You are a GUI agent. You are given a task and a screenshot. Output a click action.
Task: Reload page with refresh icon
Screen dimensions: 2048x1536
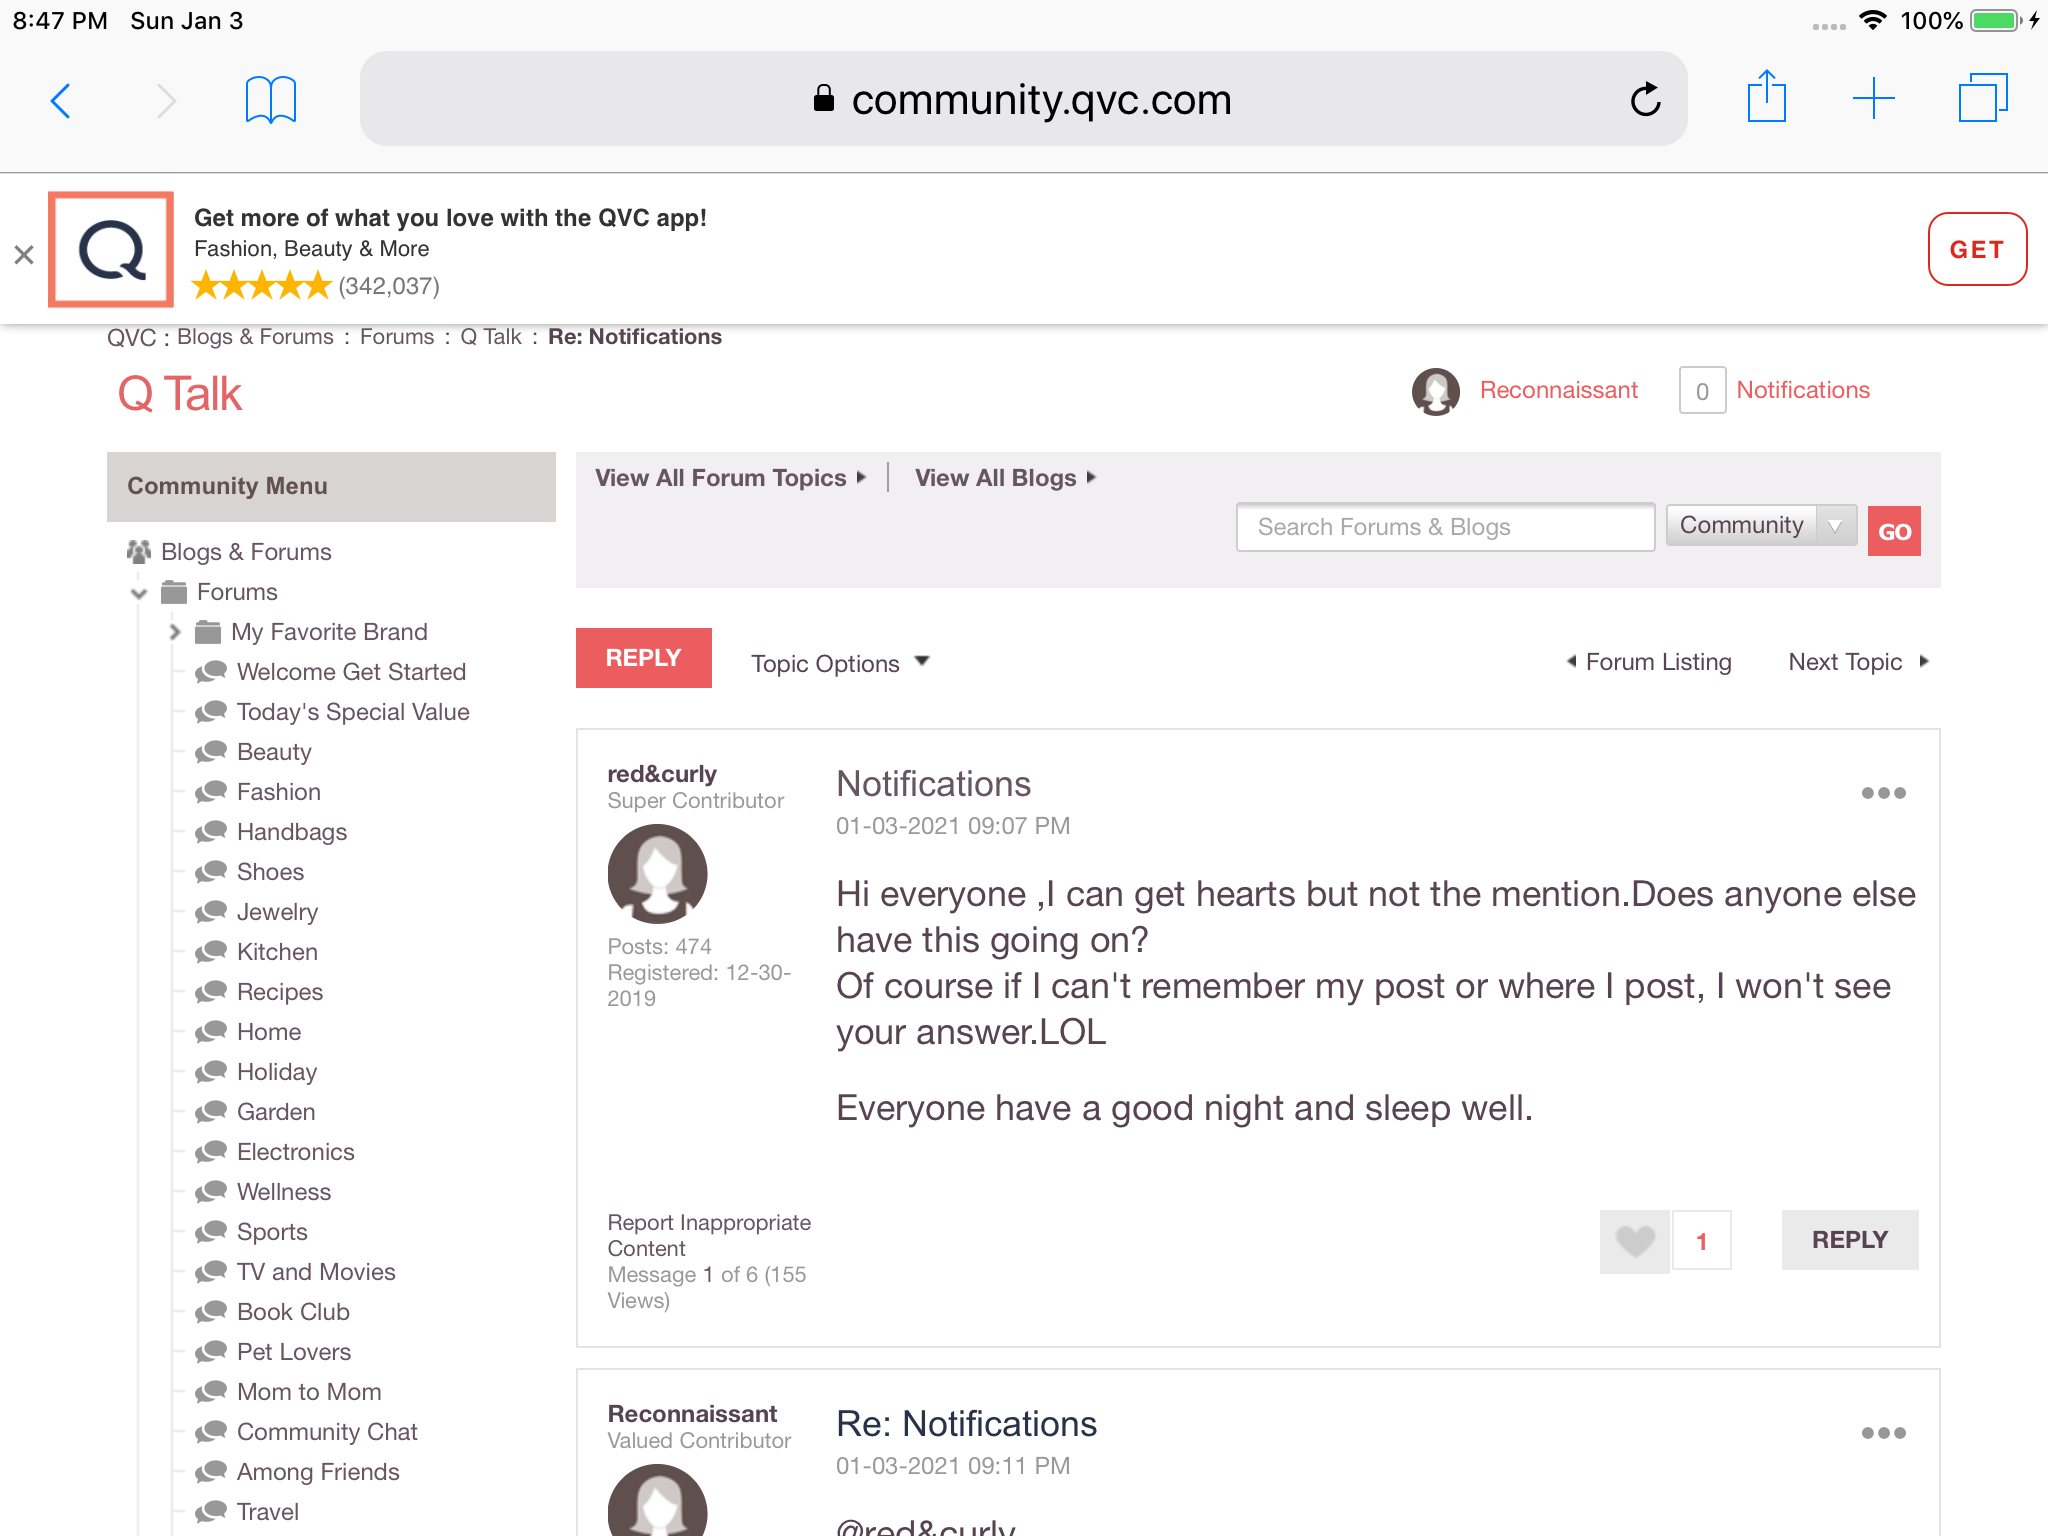(1645, 100)
